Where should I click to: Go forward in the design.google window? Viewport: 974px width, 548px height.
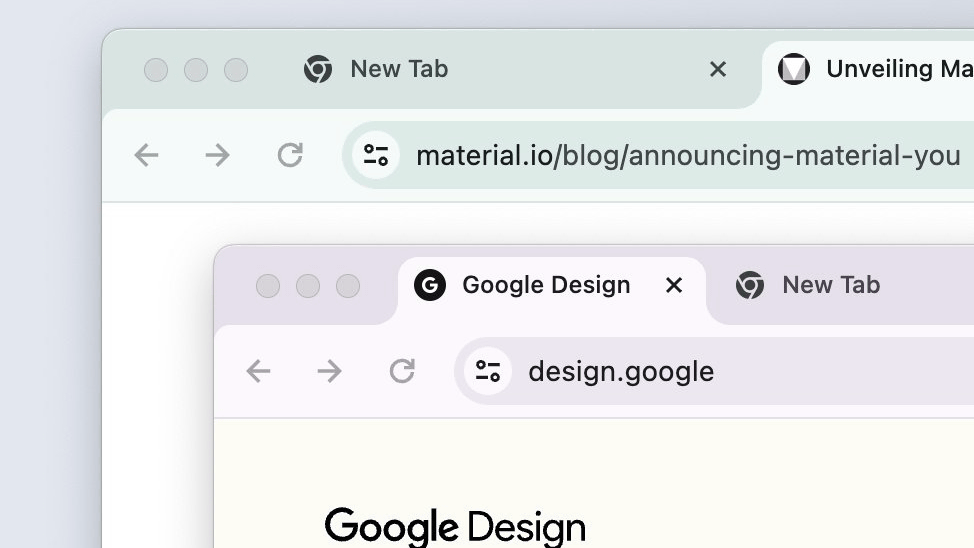coord(329,371)
